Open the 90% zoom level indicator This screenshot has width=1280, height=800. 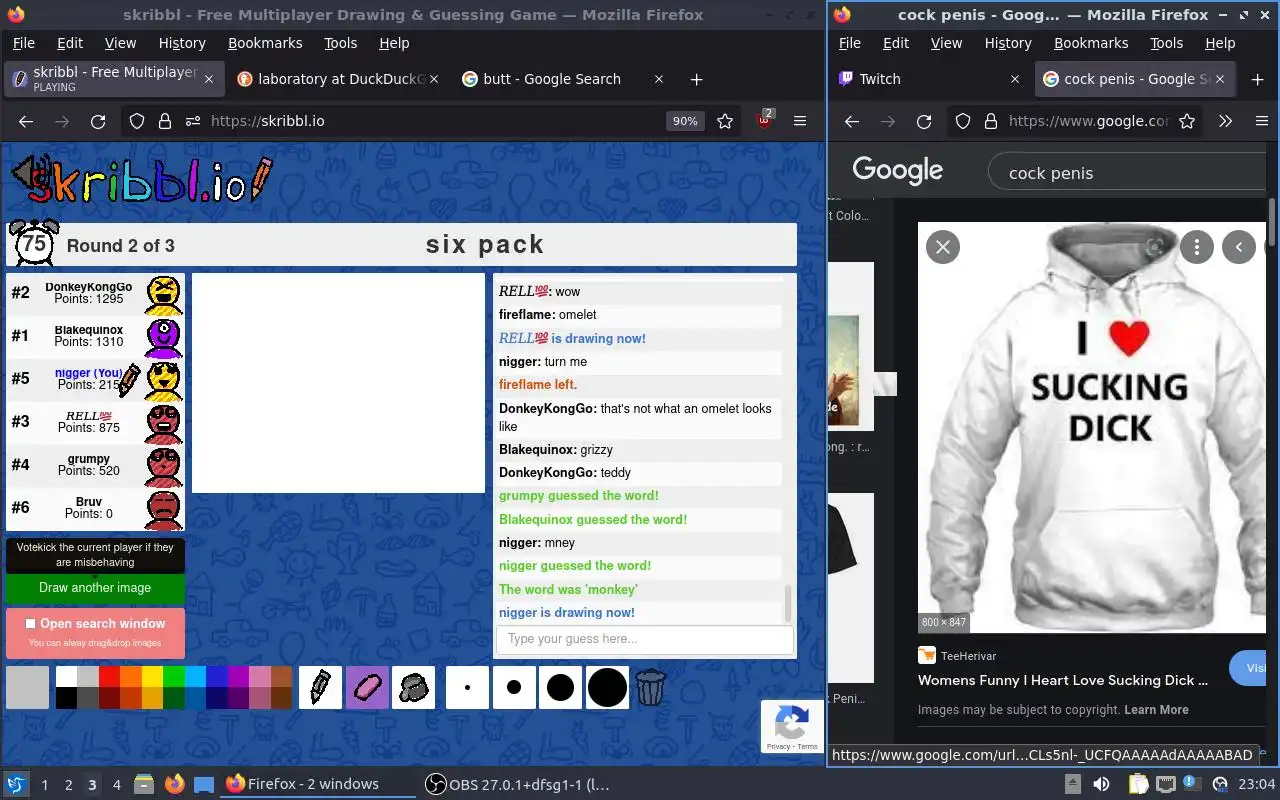click(x=685, y=121)
